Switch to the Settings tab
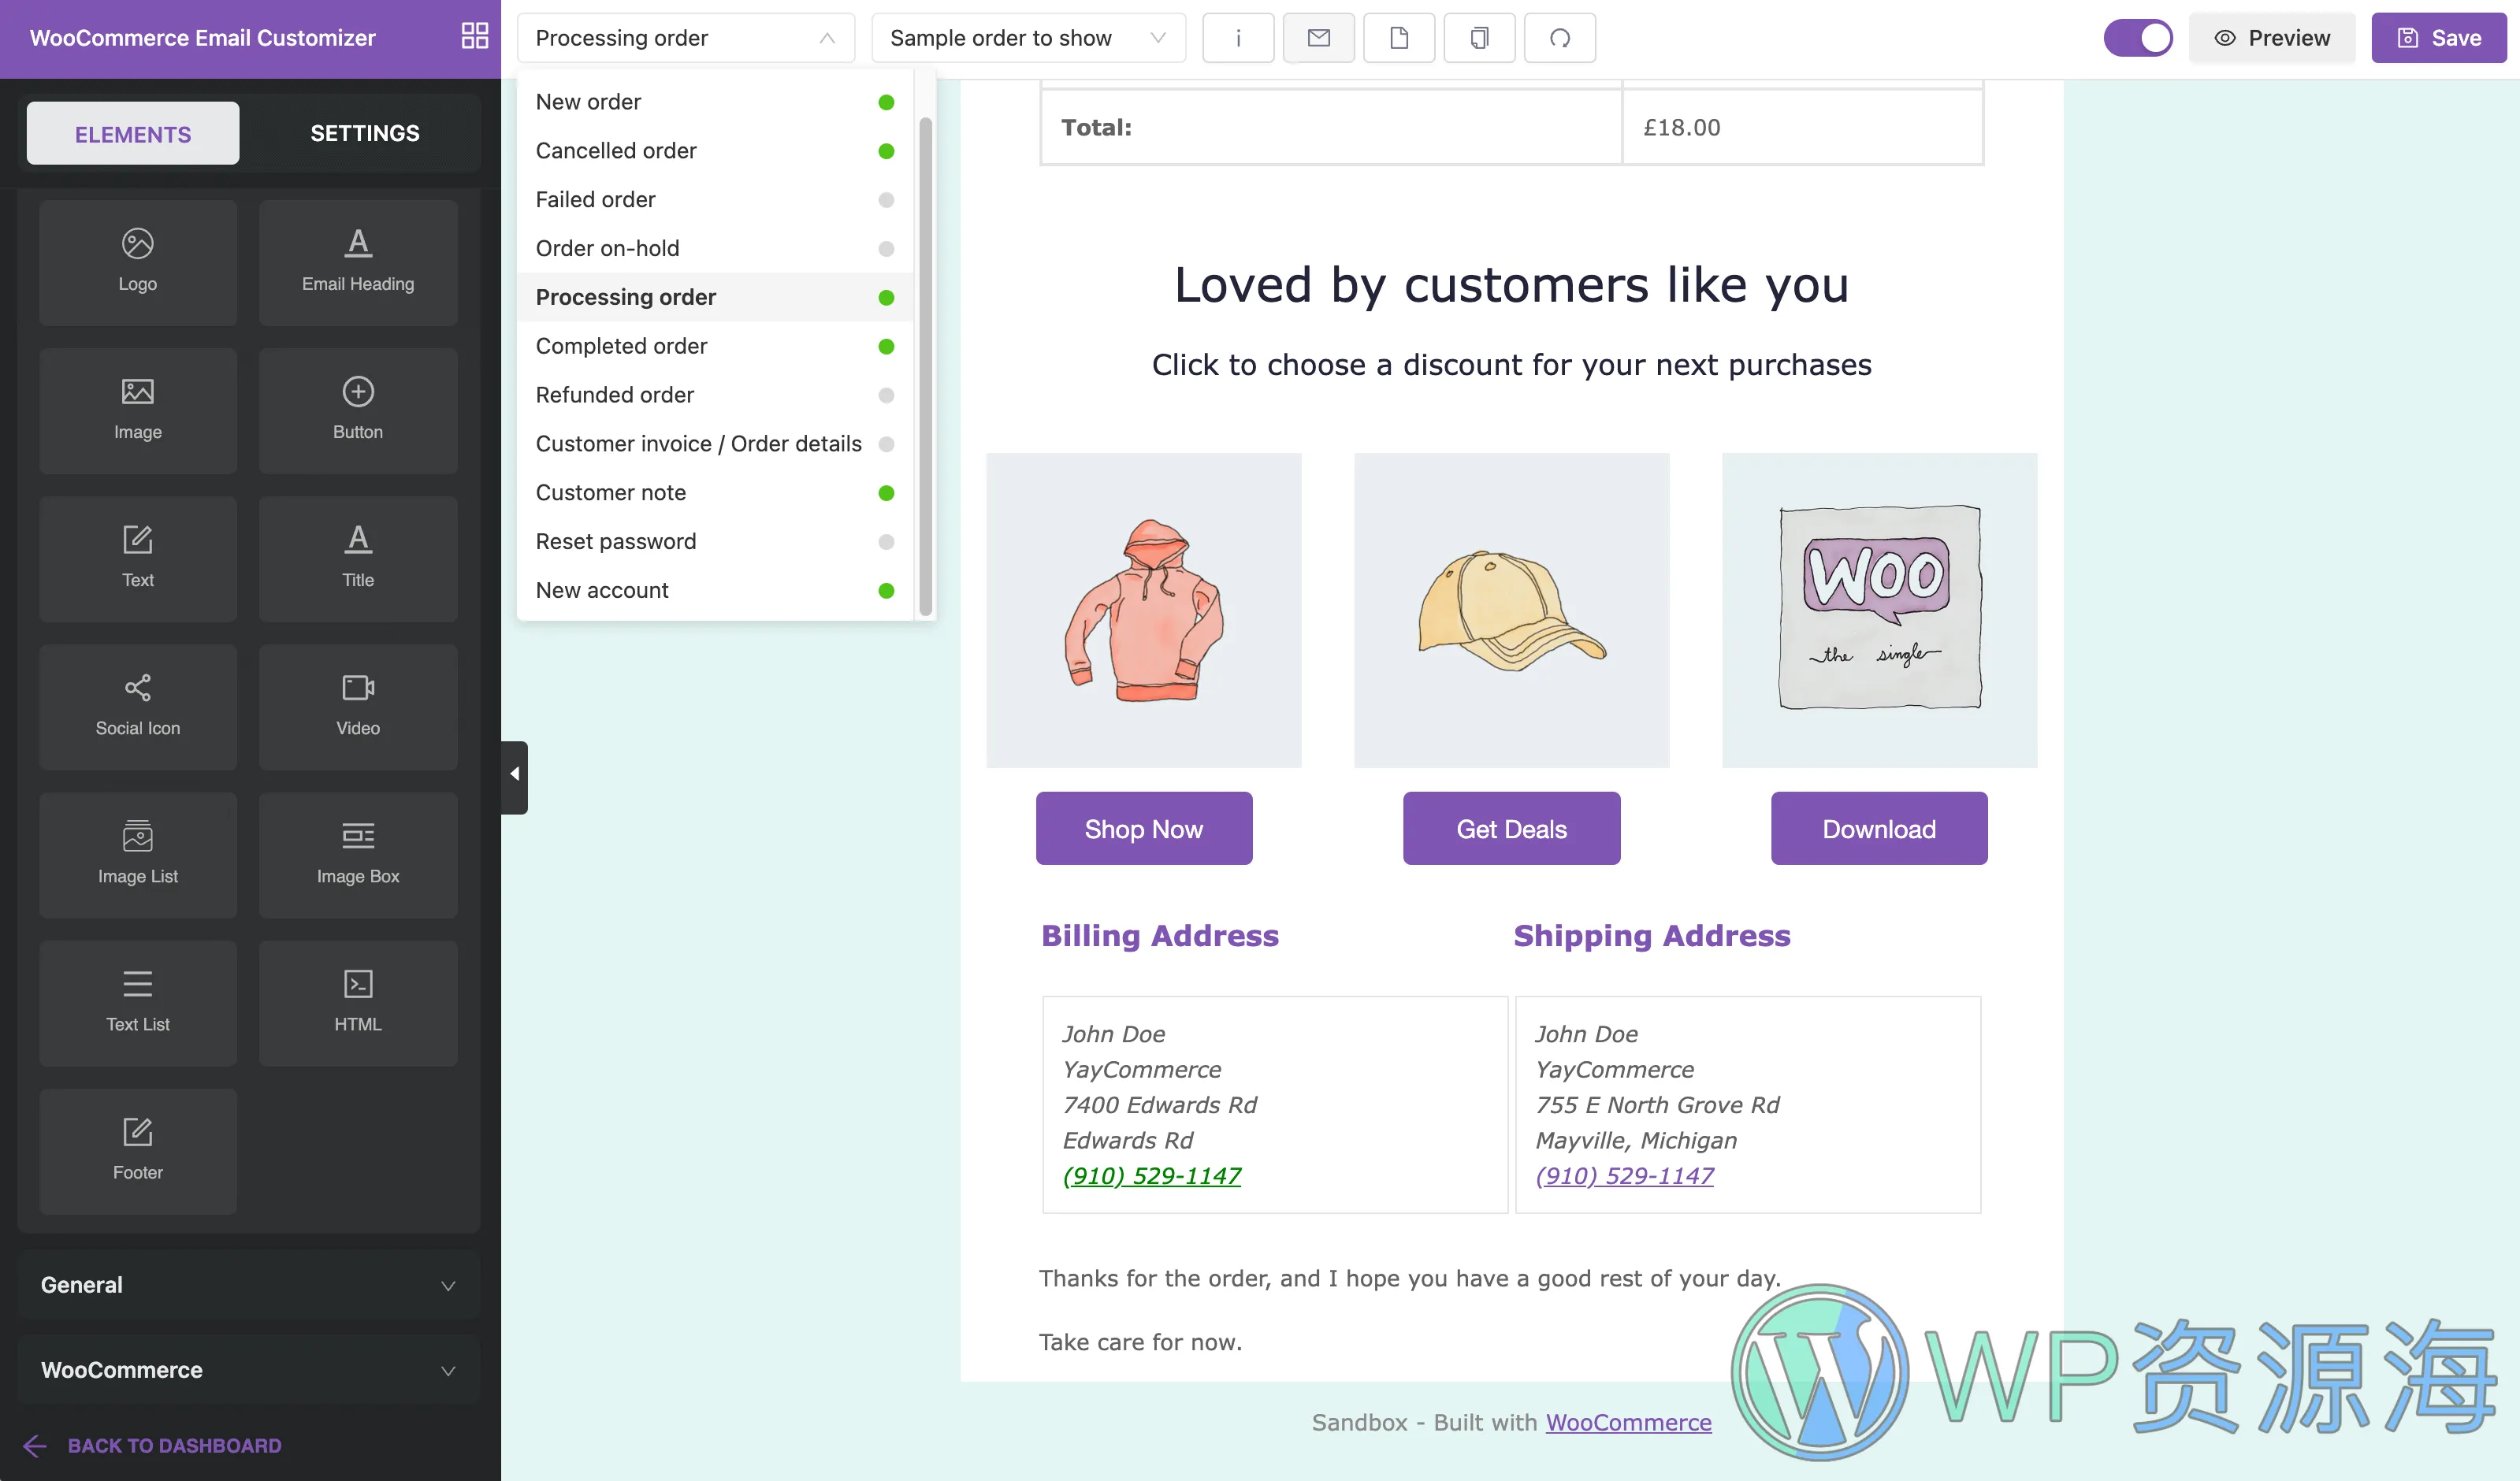This screenshot has height=1481, width=2520. 365,132
